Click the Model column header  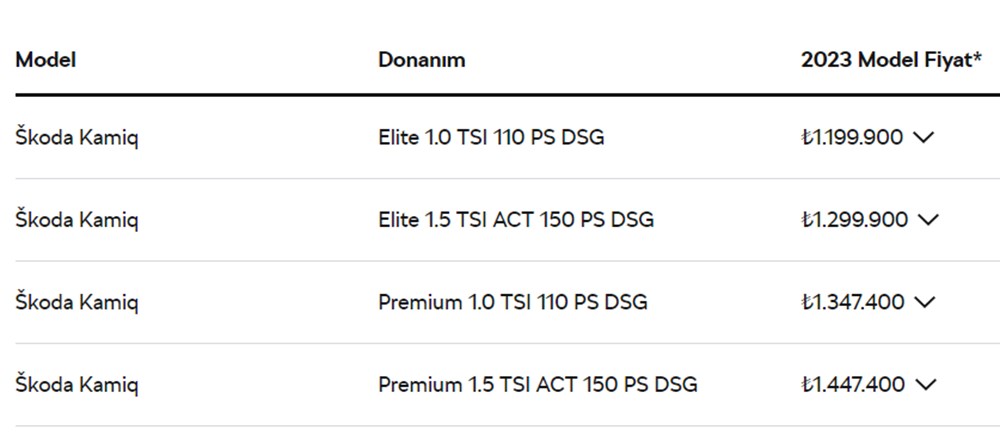(x=46, y=60)
